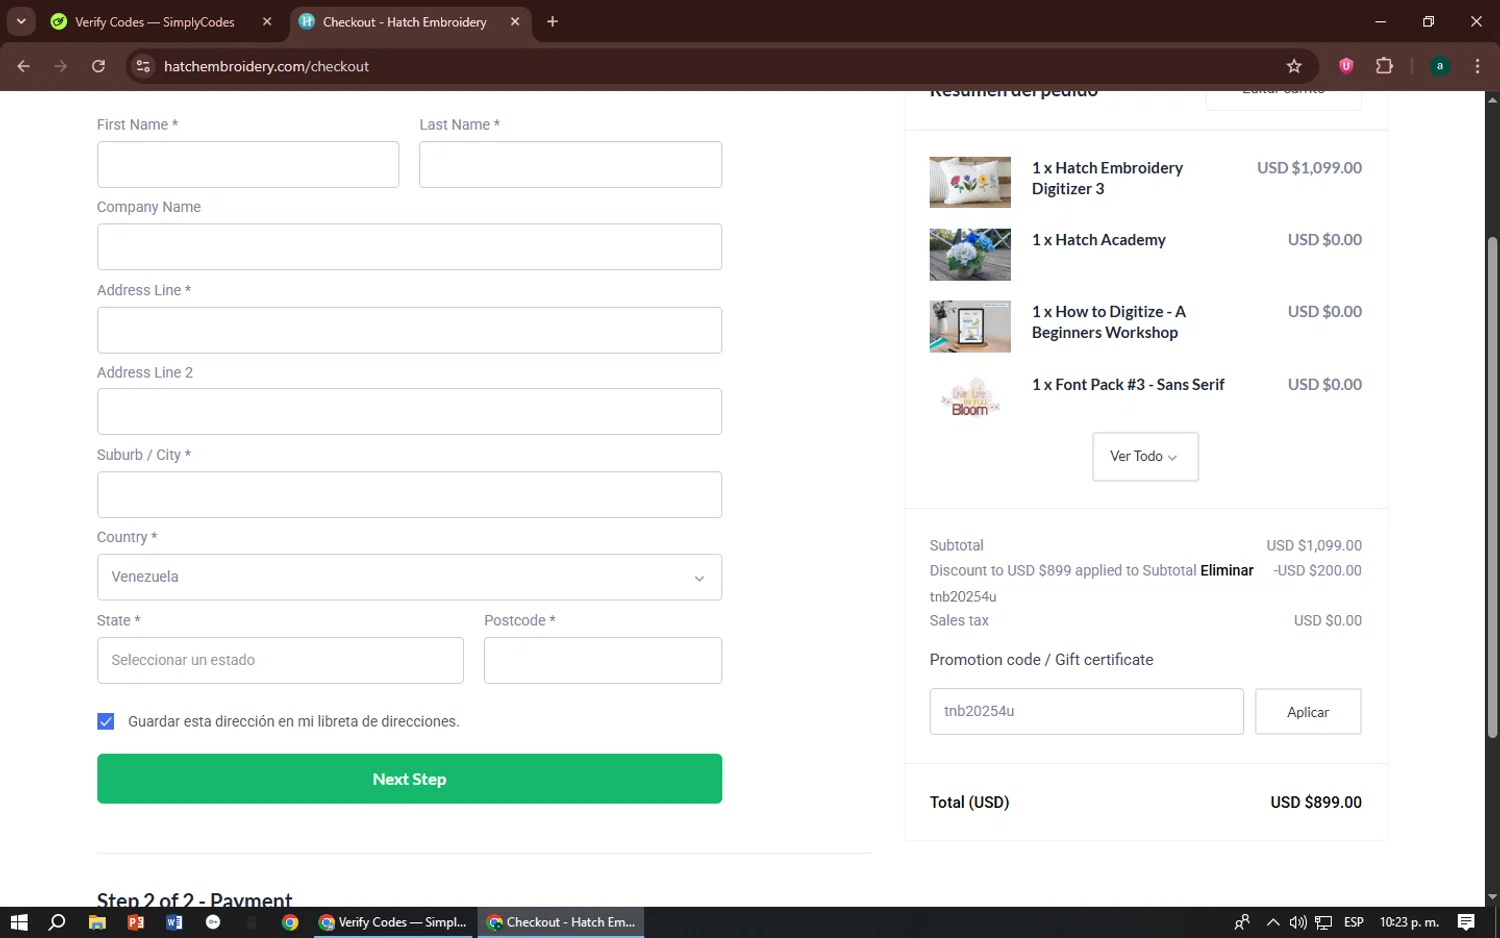1500x938 pixels.
Task: Open PowerPoint from the taskbar
Action: pos(136,922)
